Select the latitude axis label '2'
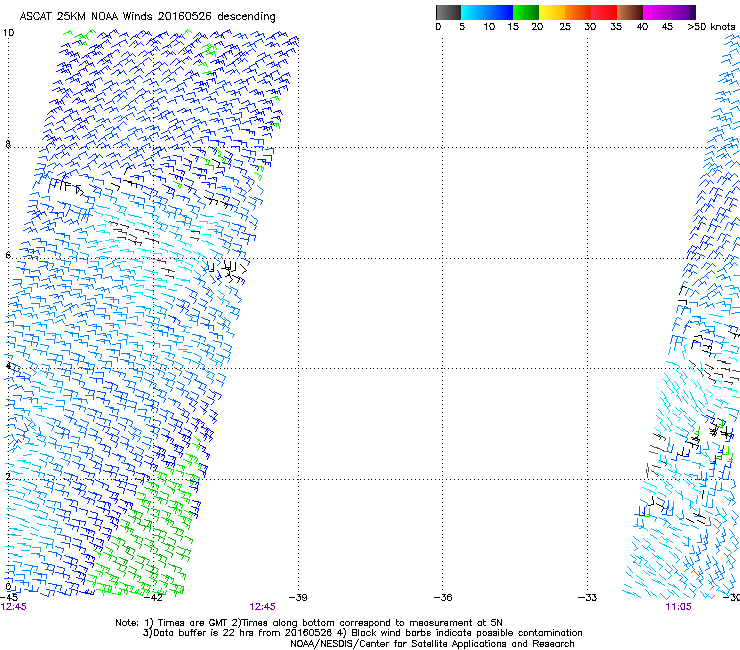 [x=8, y=476]
